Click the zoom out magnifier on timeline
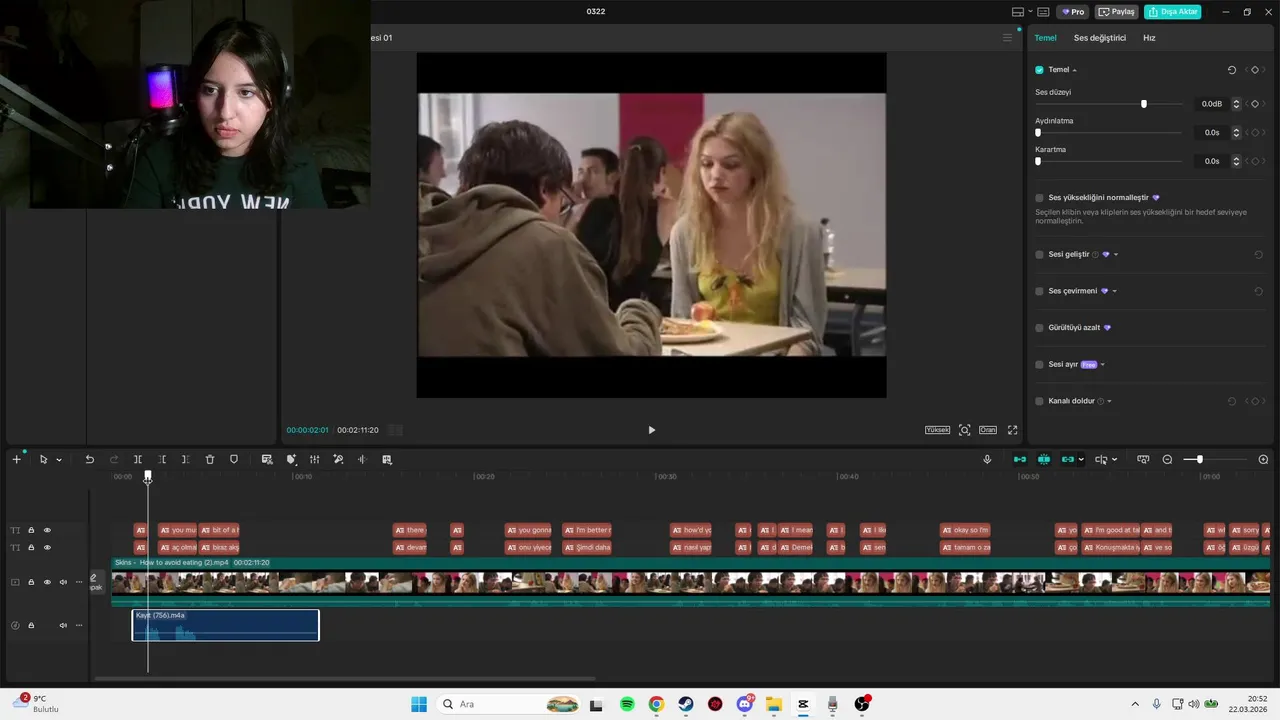 pyautogui.click(x=1167, y=460)
